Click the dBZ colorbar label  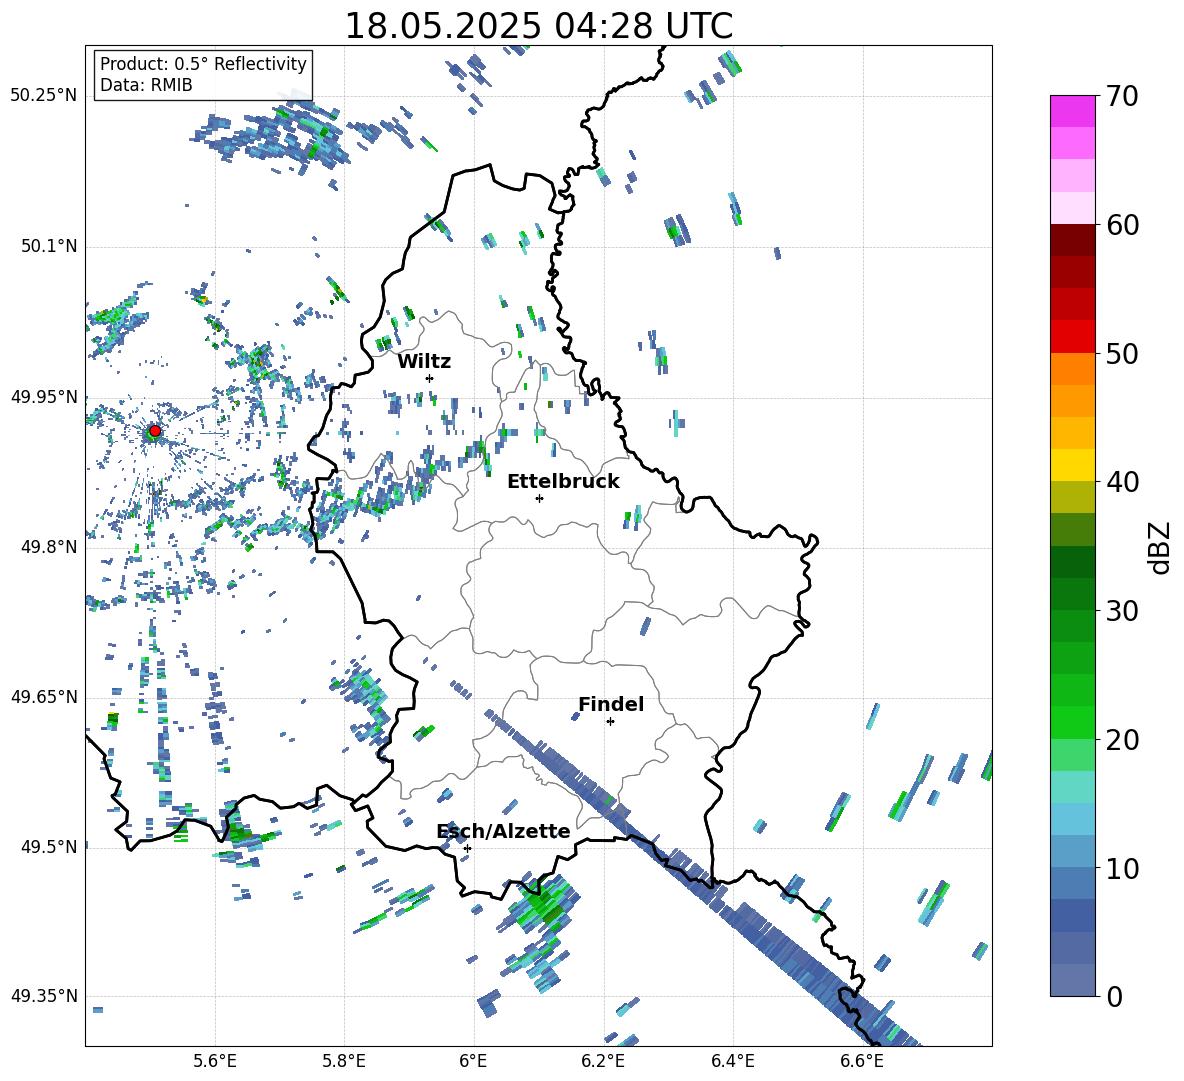(1161, 548)
